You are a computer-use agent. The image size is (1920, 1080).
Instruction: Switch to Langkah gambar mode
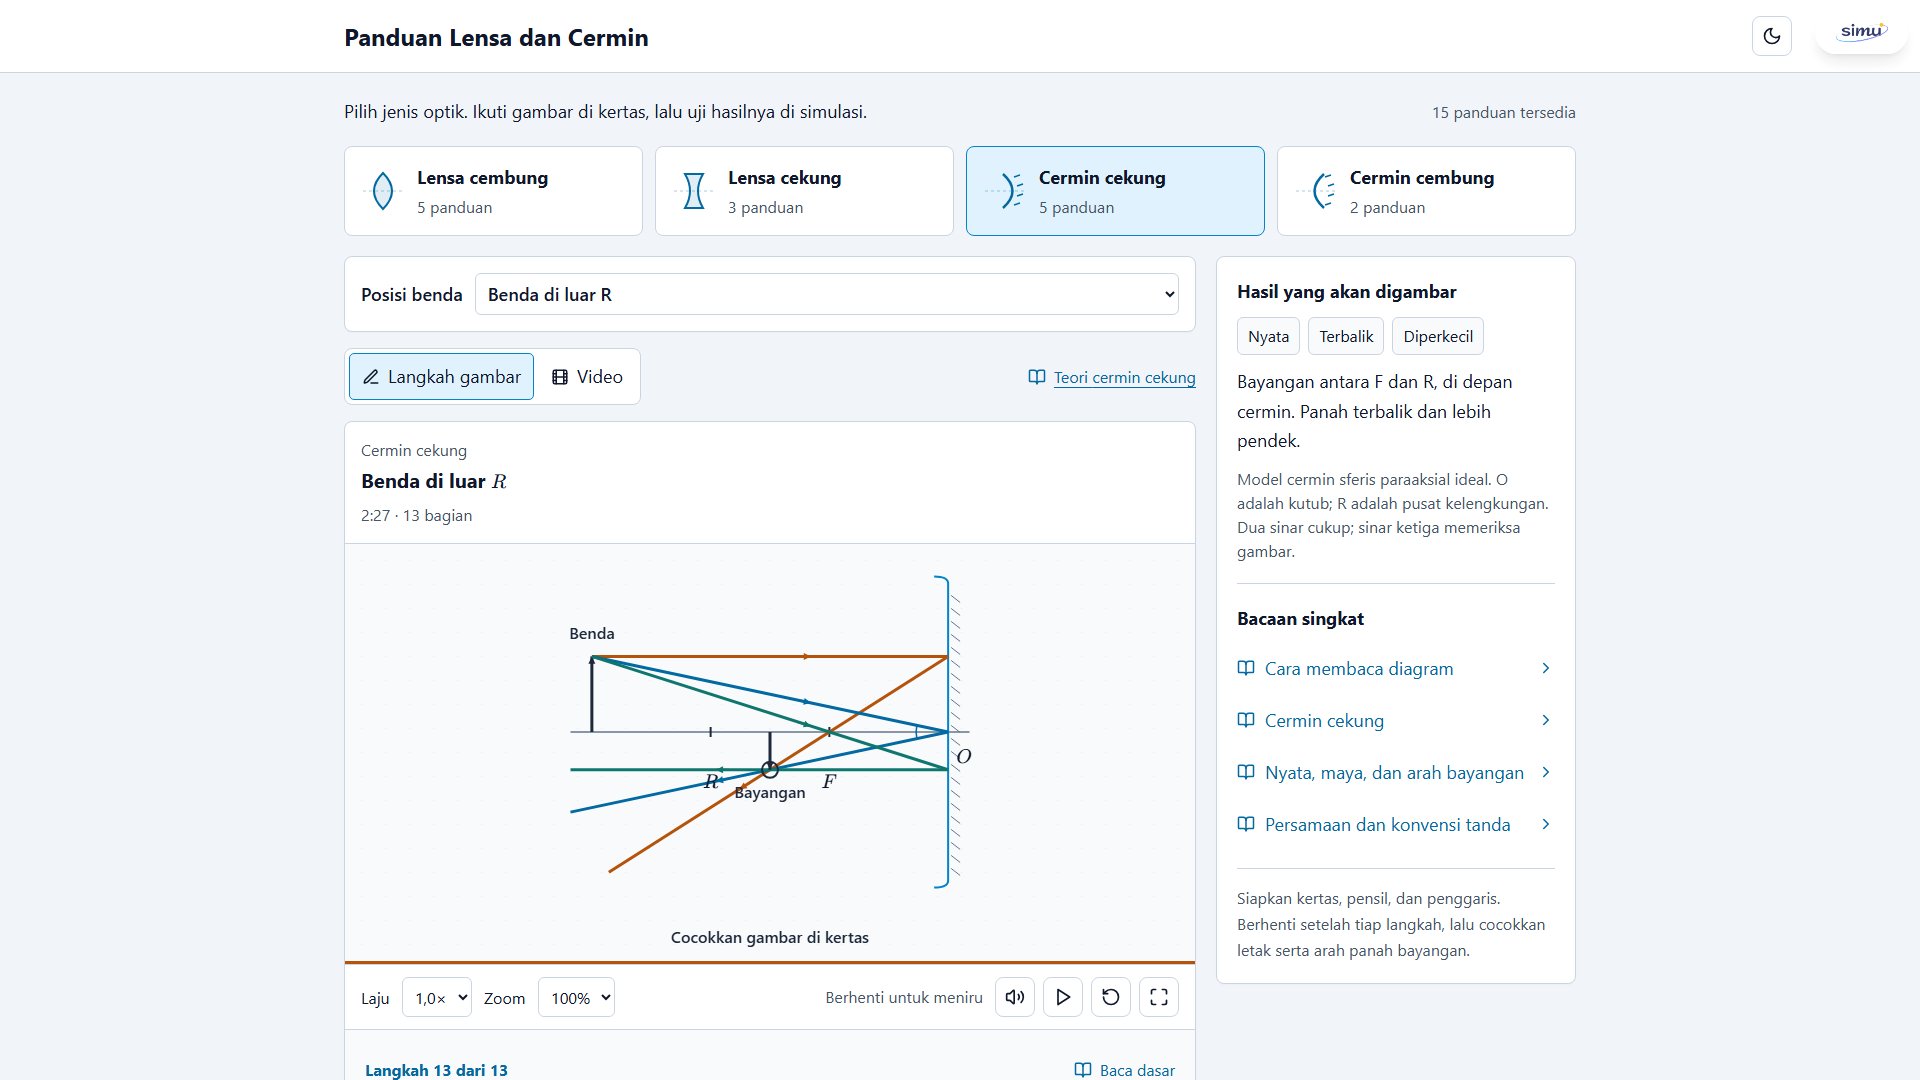(x=441, y=376)
